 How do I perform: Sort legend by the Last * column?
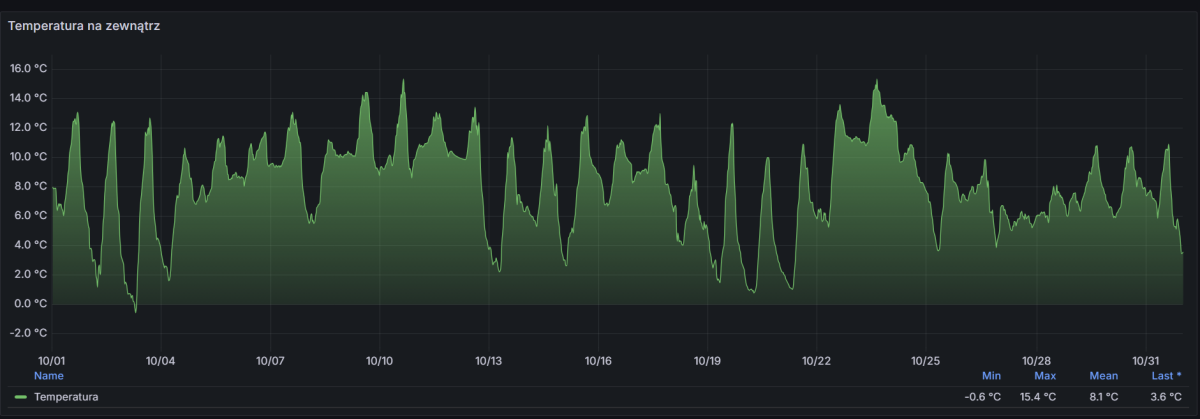tap(1166, 376)
